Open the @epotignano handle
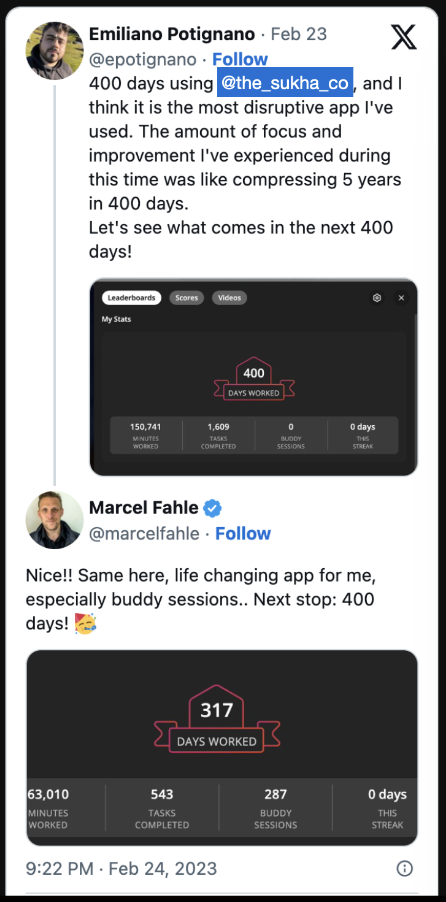This screenshot has height=902, width=446. pyautogui.click(x=143, y=59)
